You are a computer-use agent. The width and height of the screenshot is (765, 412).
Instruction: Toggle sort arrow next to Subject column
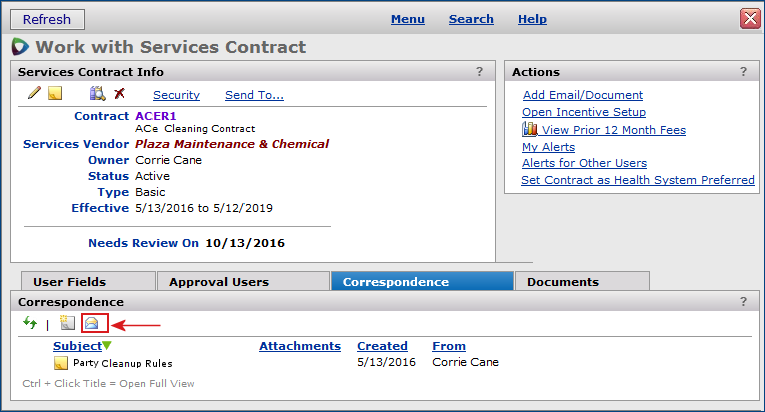click(x=107, y=346)
